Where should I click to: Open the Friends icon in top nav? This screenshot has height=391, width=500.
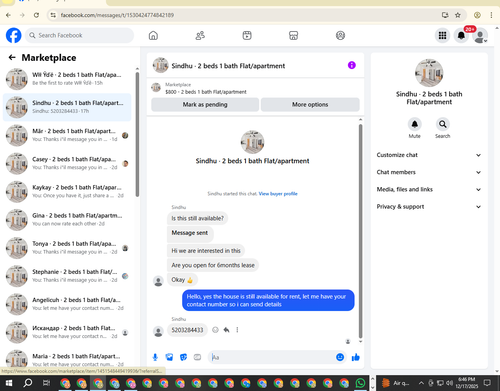(x=200, y=35)
